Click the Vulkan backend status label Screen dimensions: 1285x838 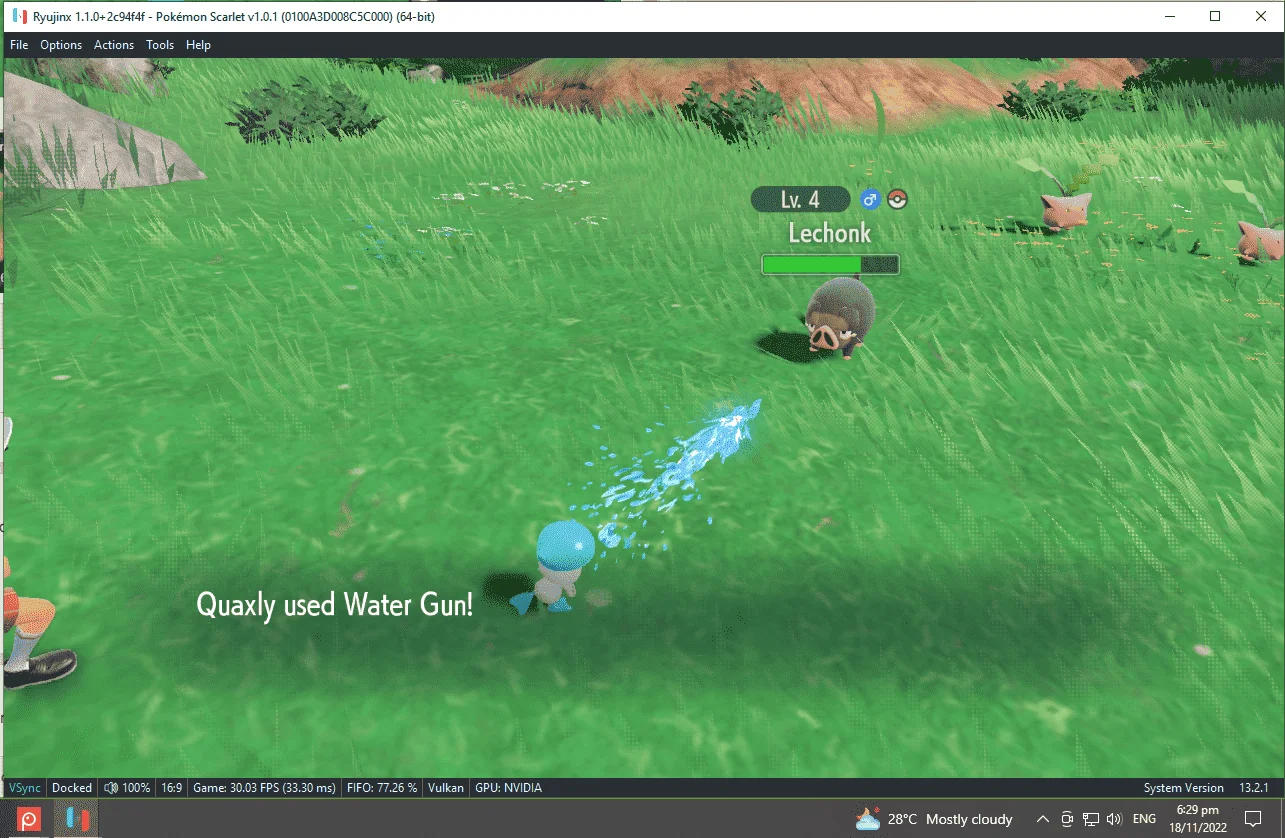[x=446, y=788]
